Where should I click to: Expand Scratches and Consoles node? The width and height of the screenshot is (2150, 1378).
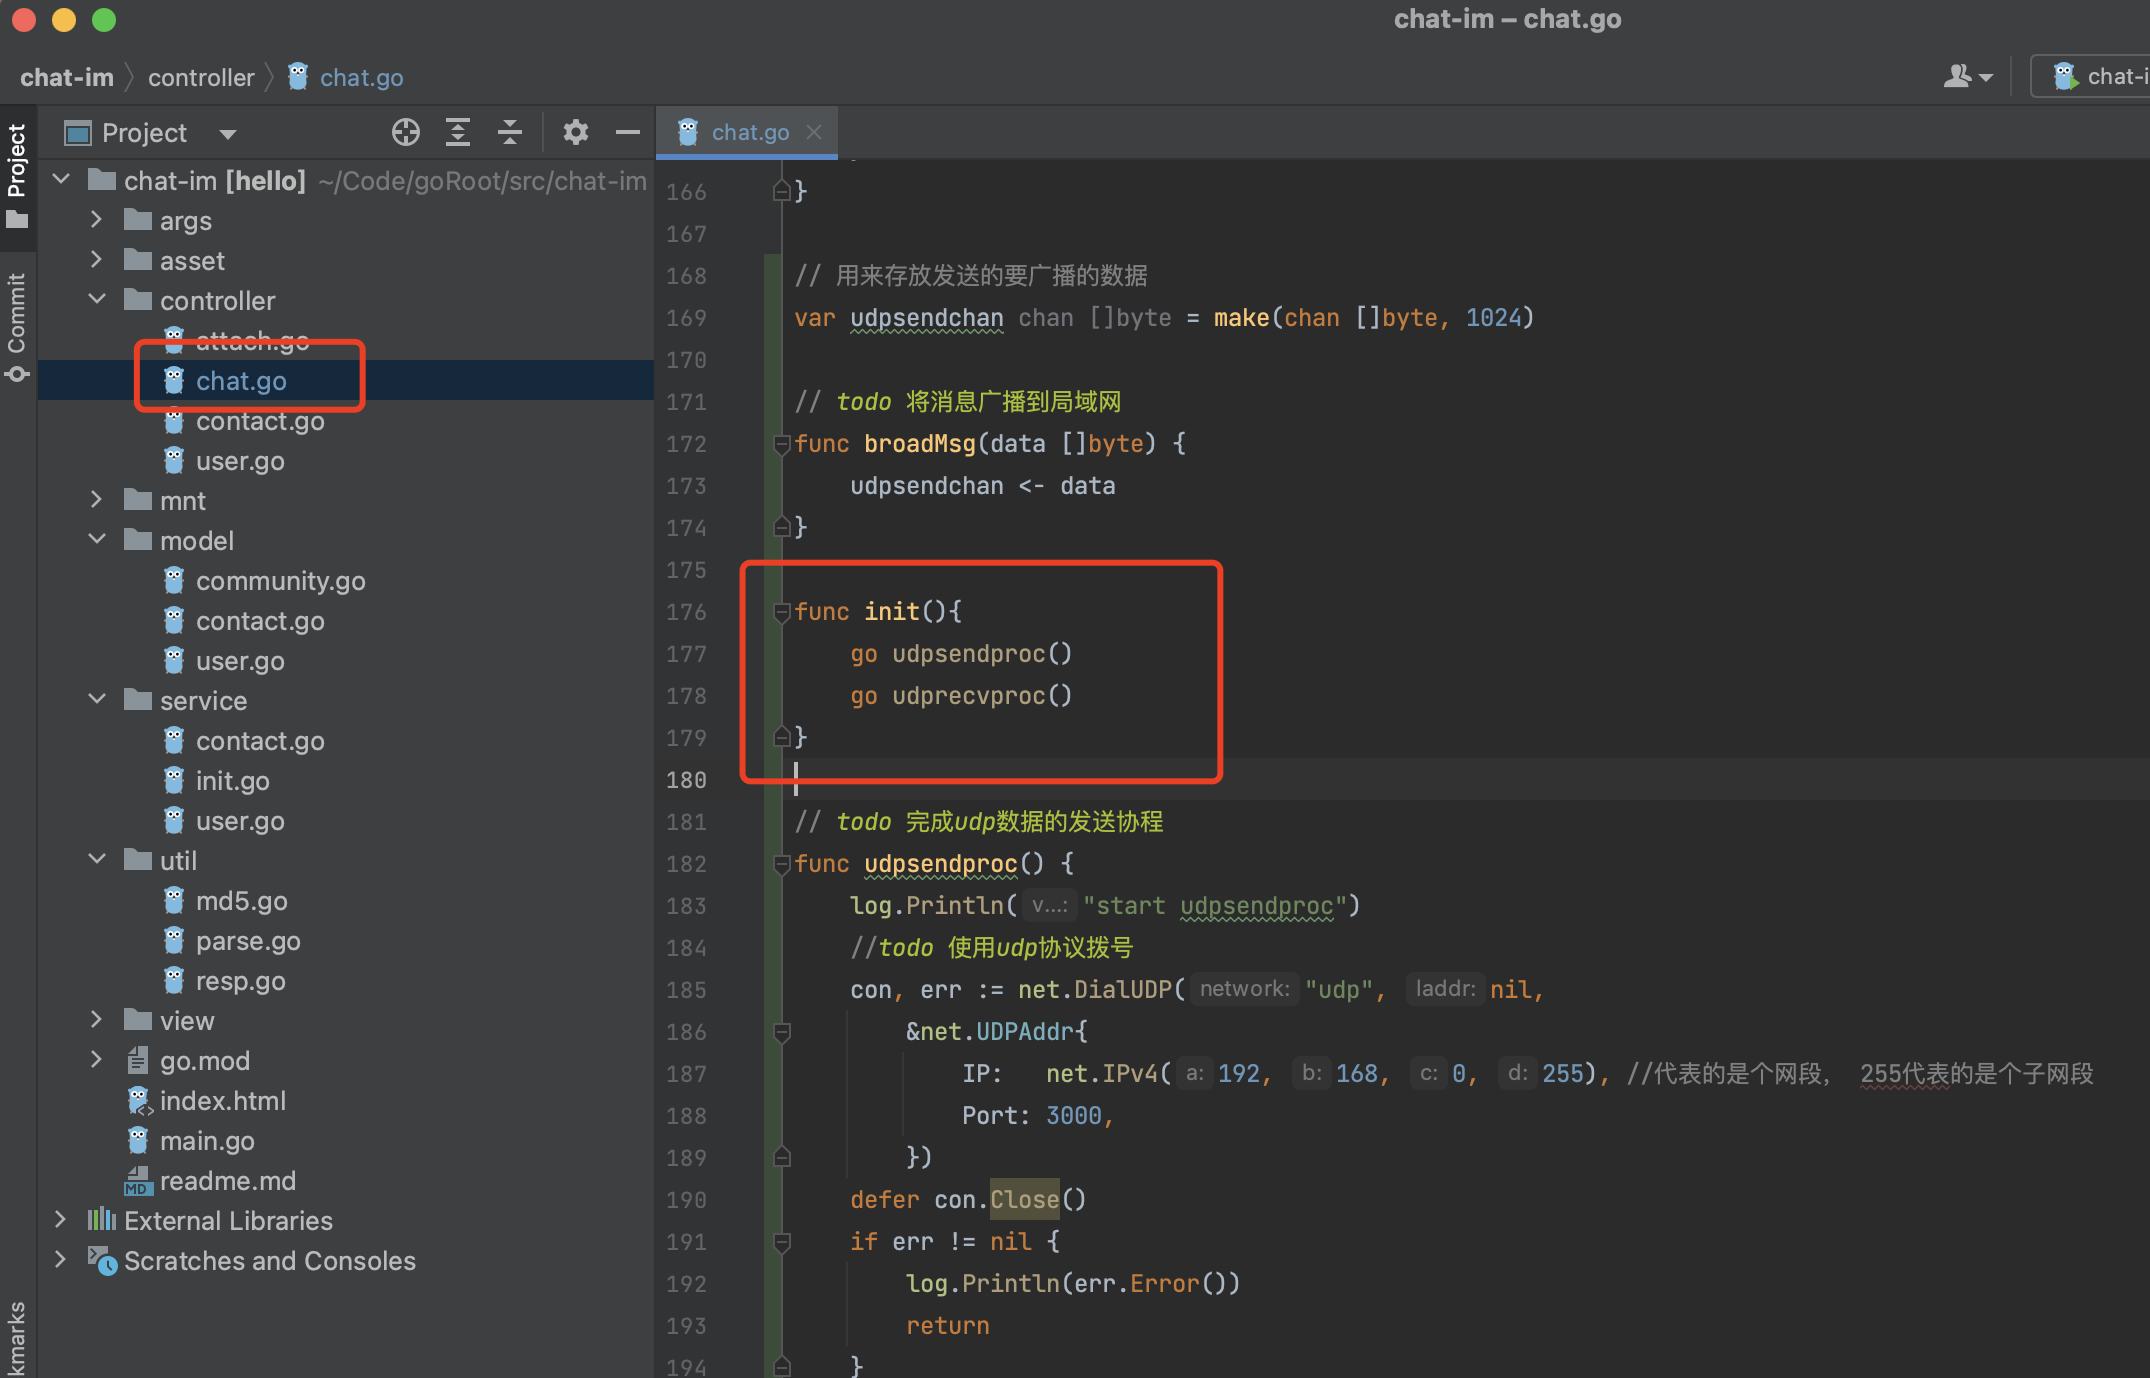(61, 1260)
